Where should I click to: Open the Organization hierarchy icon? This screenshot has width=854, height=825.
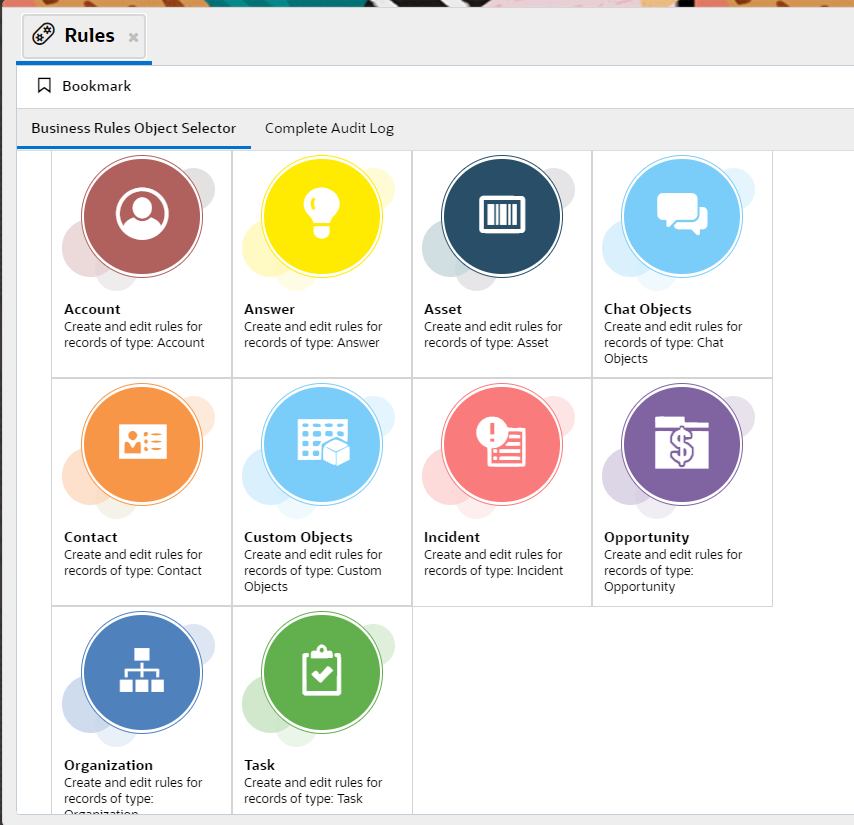142,672
